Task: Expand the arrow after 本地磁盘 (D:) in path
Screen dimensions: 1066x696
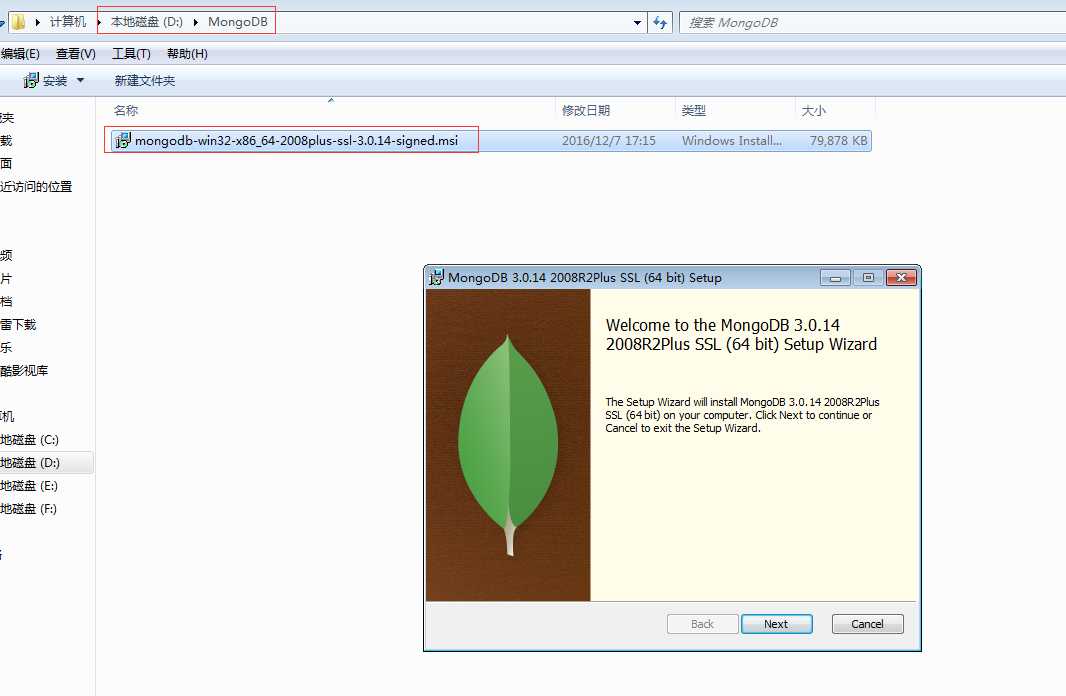Action: click(195, 22)
